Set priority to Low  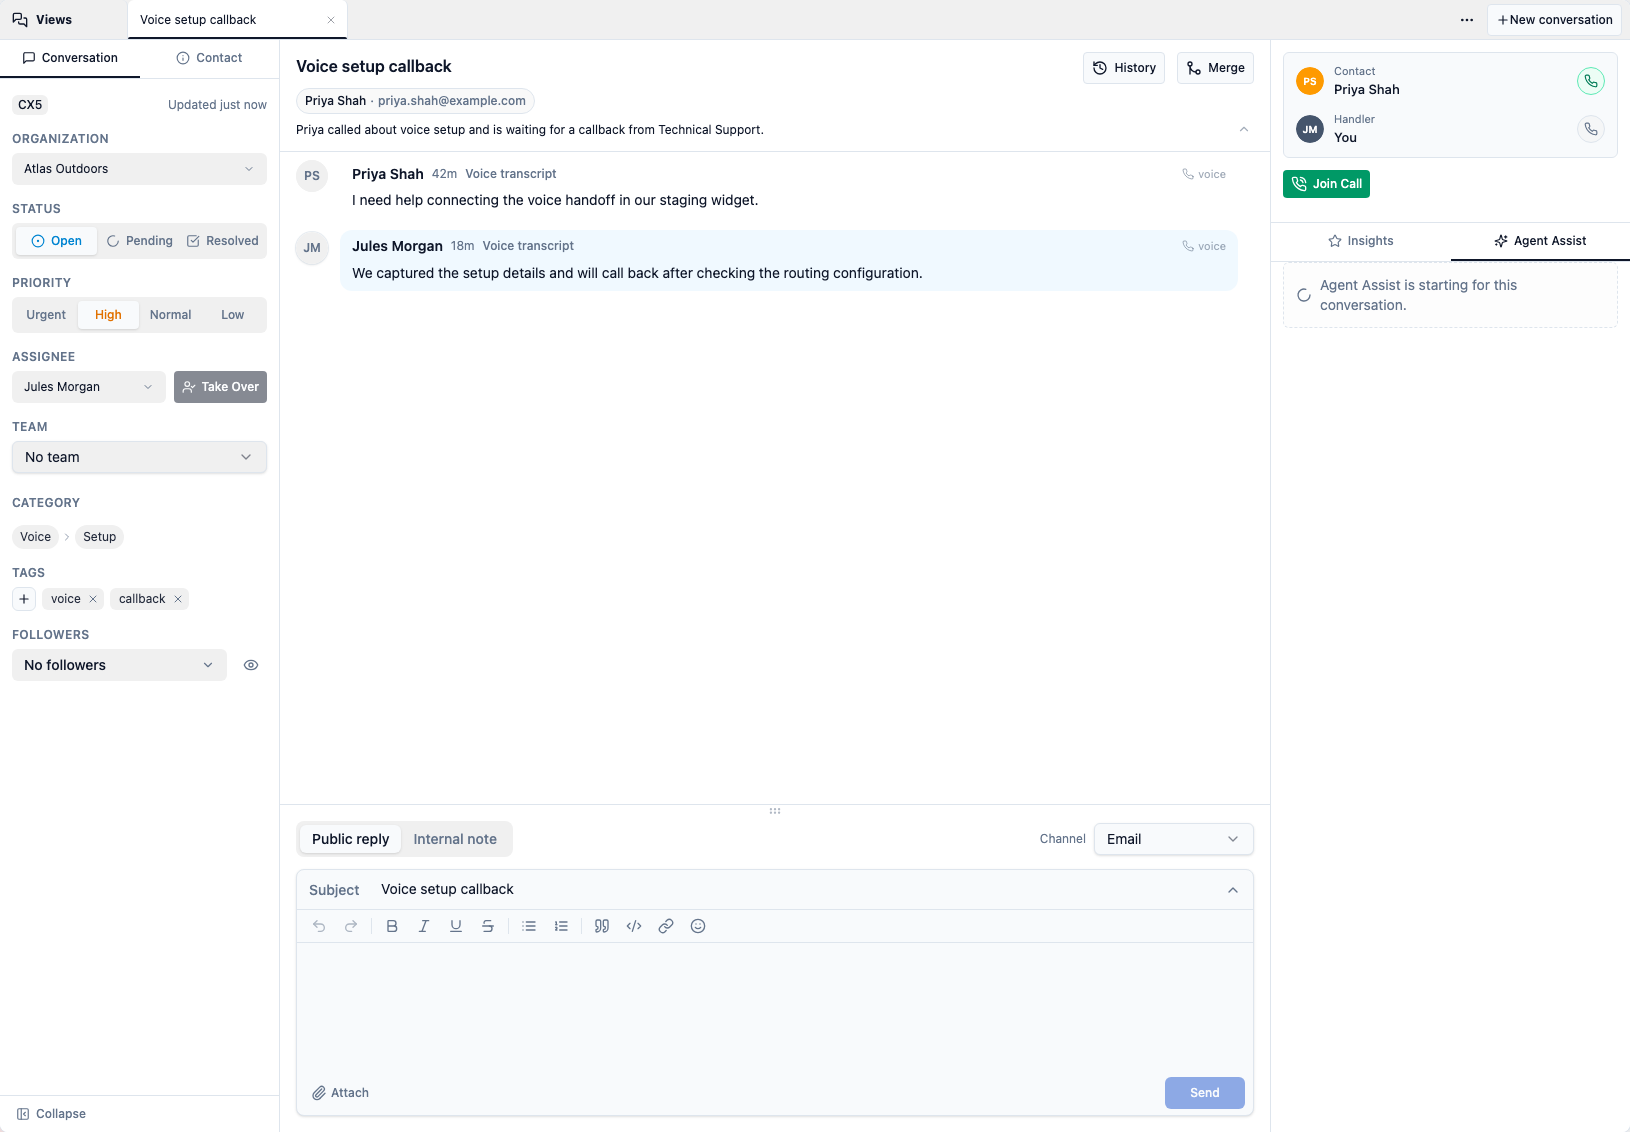(x=233, y=315)
